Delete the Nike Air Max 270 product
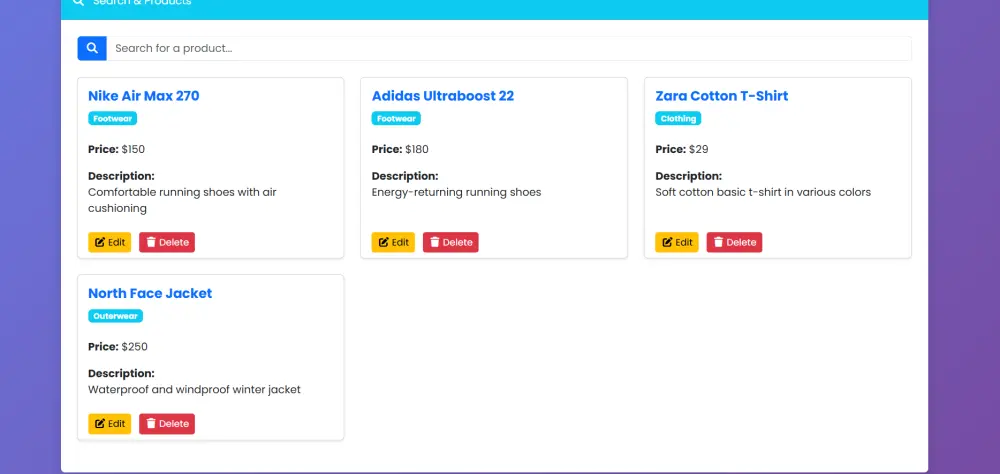The height and width of the screenshot is (474, 1000). pyautogui.click(x=167, y=242)
